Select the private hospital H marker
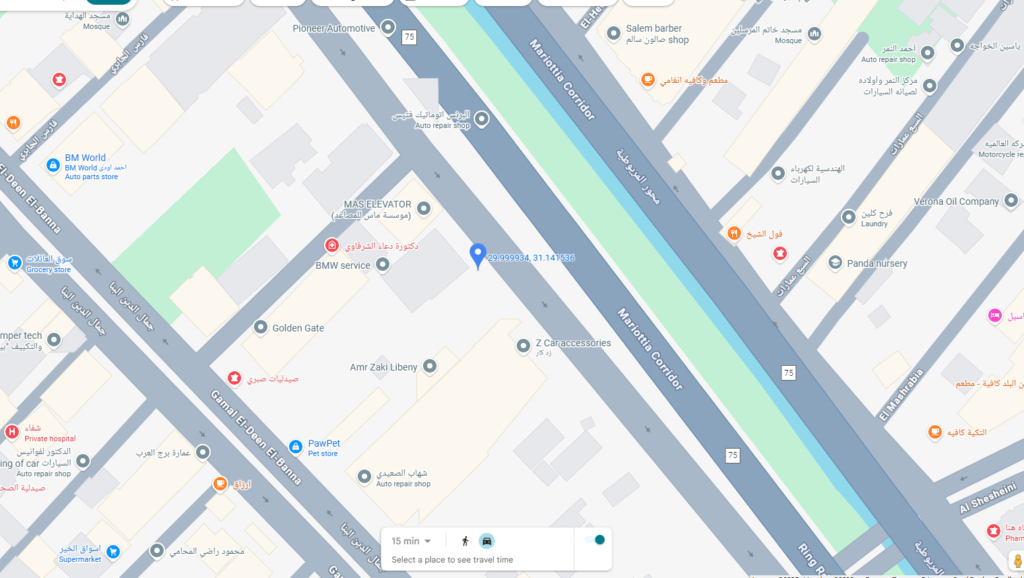The height and width of the screenshot is (578, 1024). coord(12,432)
